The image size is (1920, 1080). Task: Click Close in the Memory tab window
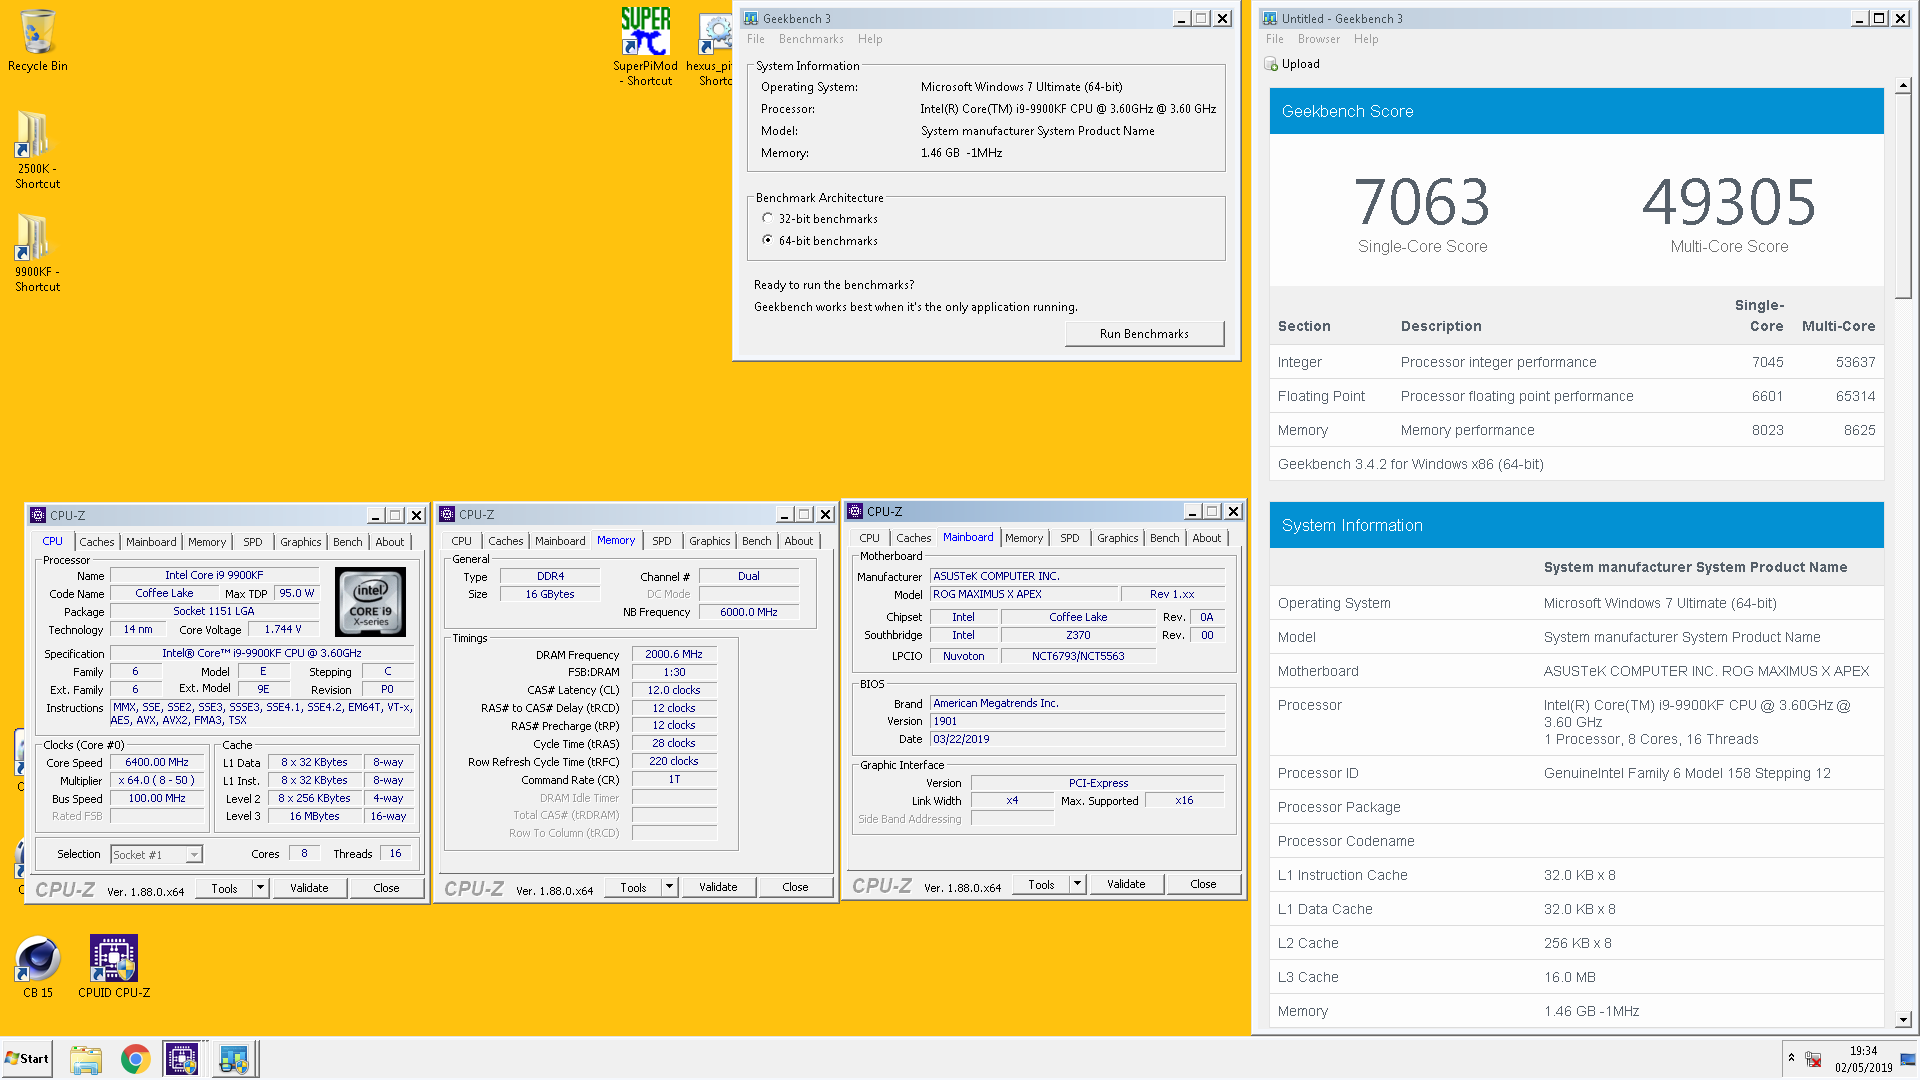pos(795,887)
